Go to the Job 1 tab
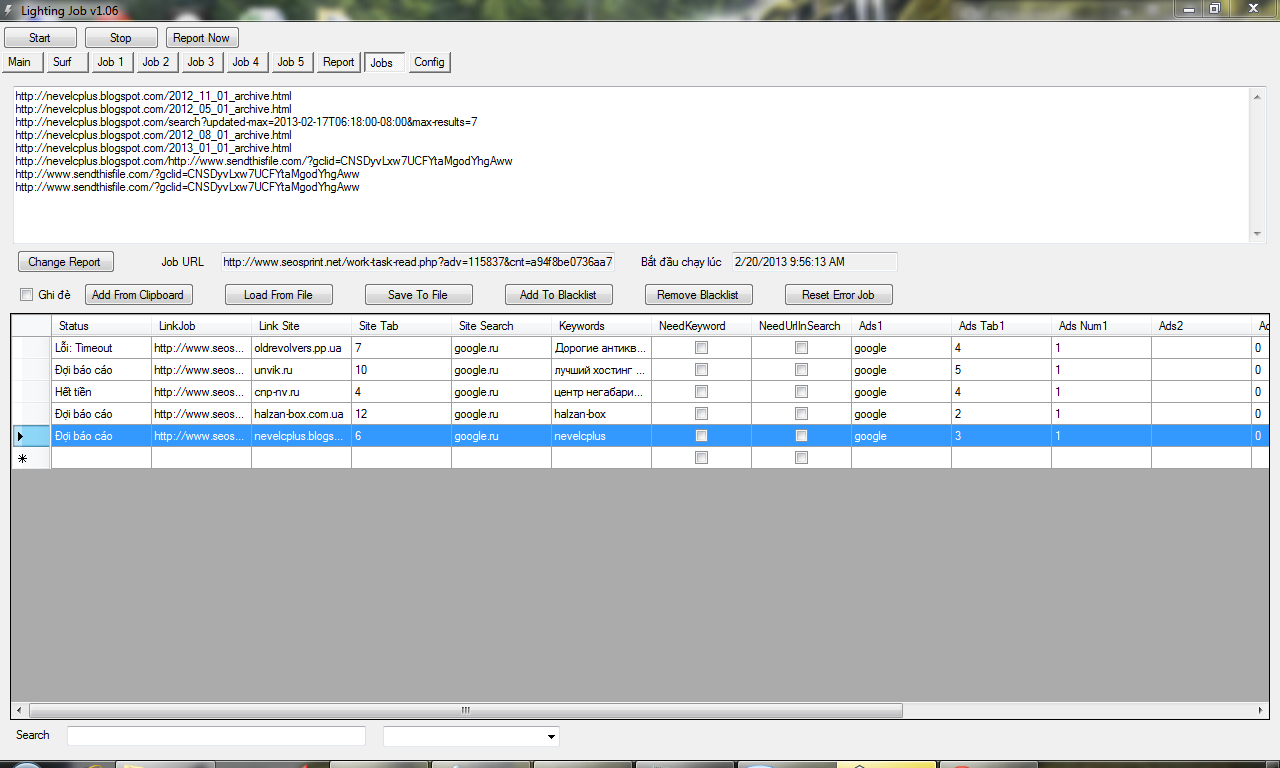 pos(111,62)
